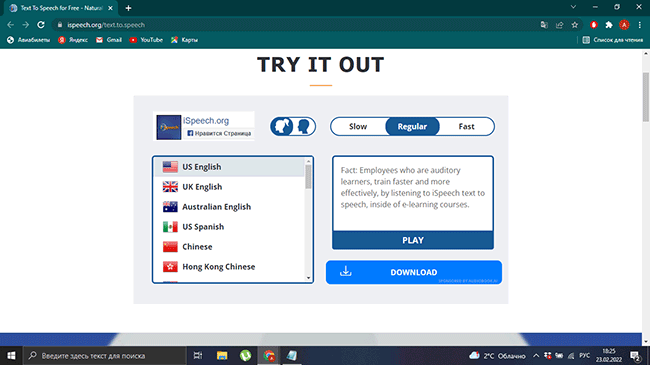Click the share page icon

click(x=559, y=25)
